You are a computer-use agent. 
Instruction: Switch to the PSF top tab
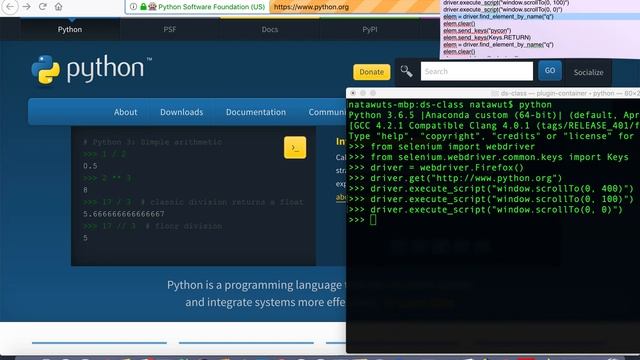(x=170, y=29)
